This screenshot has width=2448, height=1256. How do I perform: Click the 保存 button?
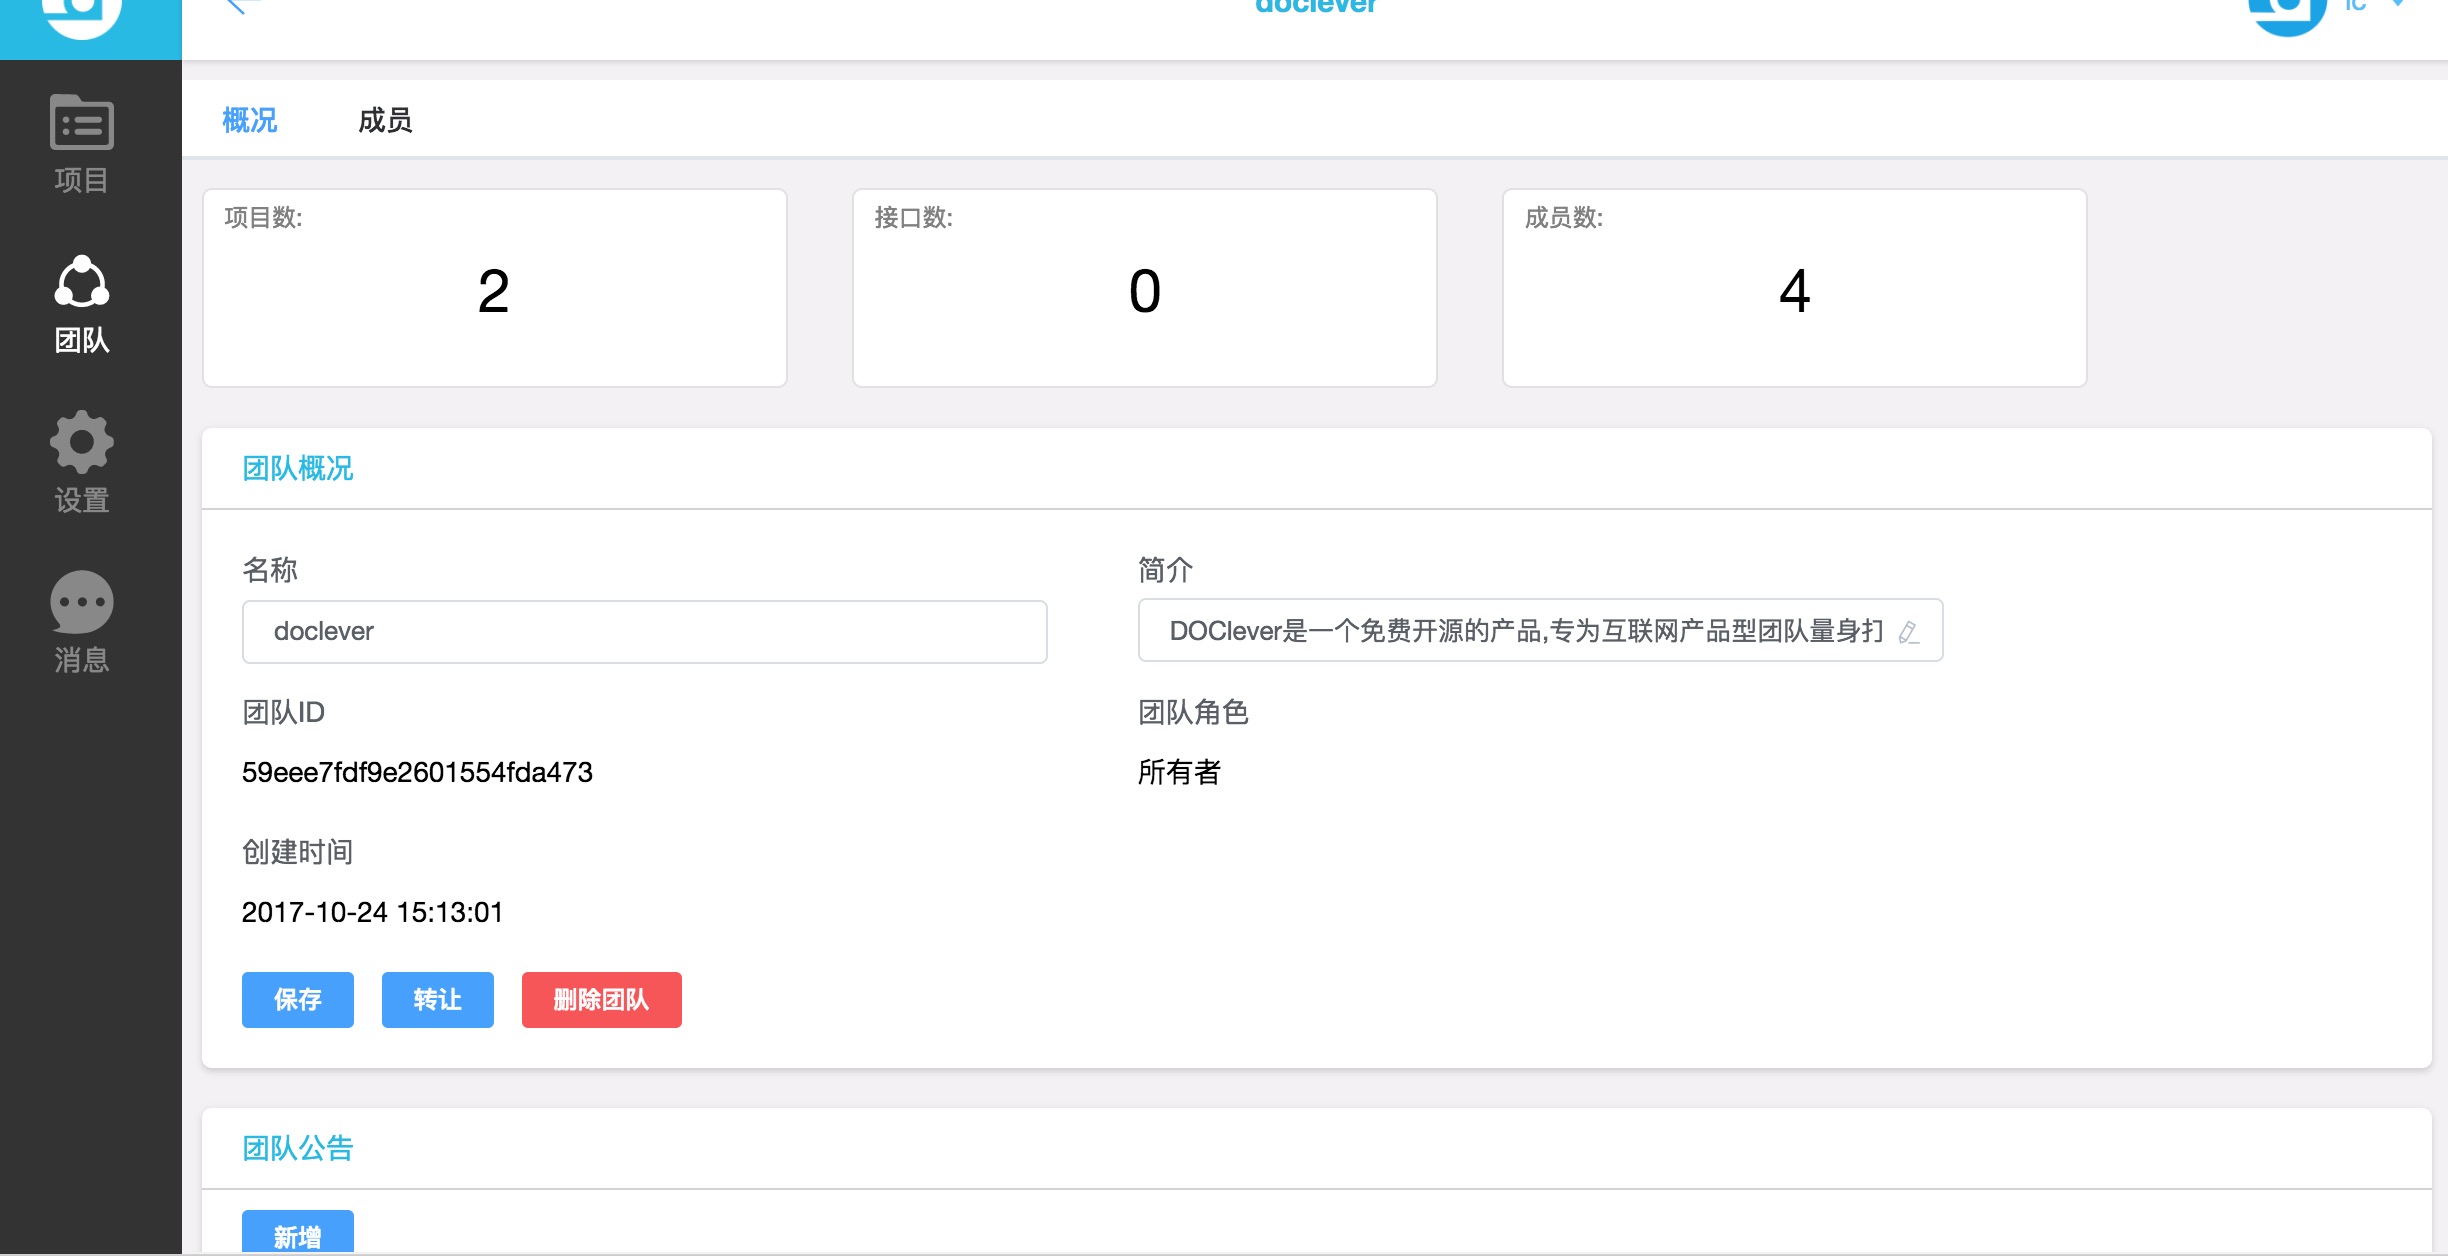pos(298,1000)
